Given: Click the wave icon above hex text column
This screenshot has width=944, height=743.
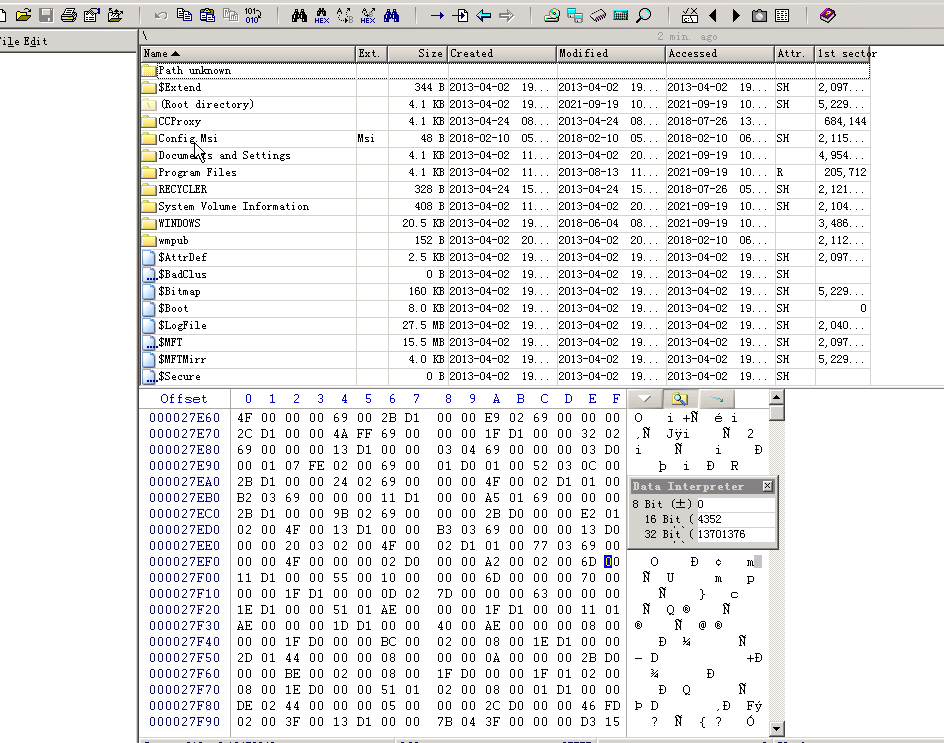Looking at the screenshot, I should point(716,399).
